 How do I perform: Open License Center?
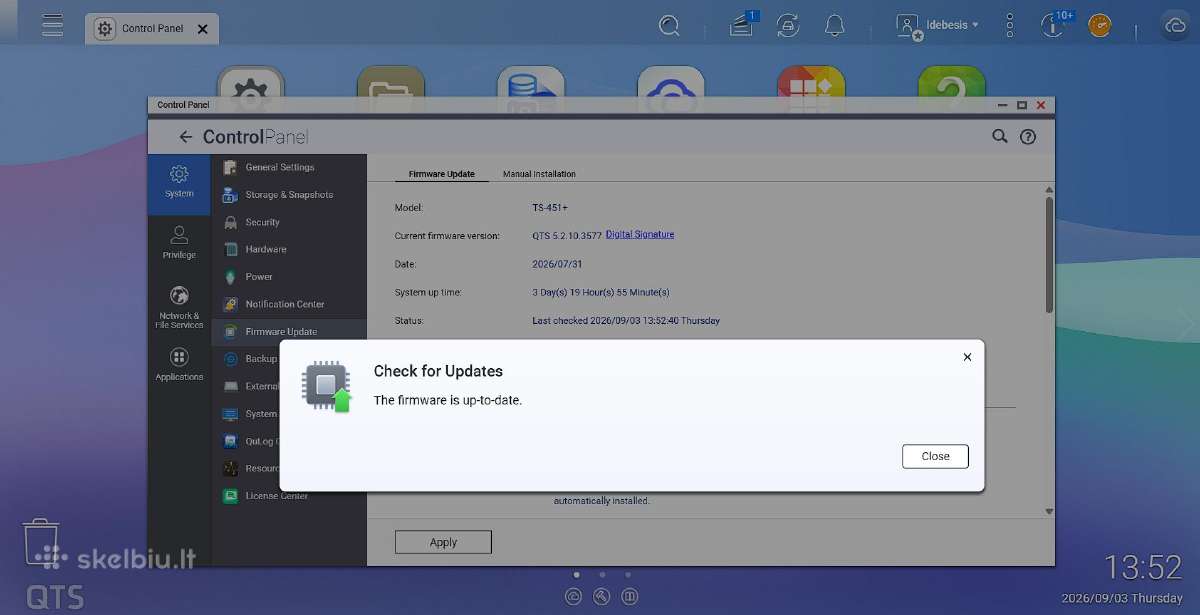pyautogui.click(x=289, y=496)
